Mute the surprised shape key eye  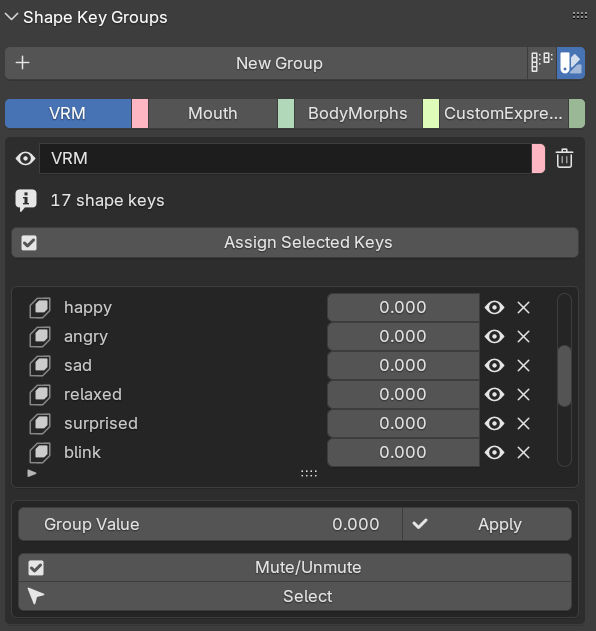(x=494, y=423)
